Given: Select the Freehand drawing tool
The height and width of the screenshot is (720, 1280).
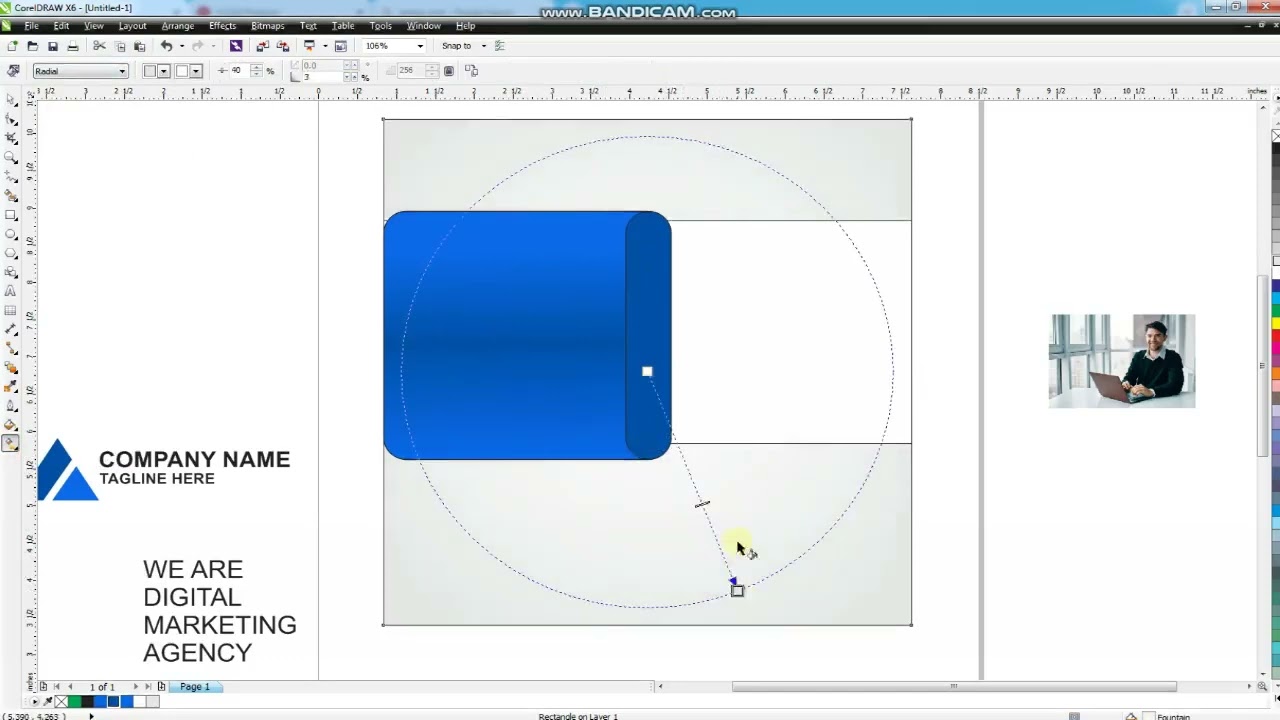Looking at the screenshot, I should [x=11, y=176].
